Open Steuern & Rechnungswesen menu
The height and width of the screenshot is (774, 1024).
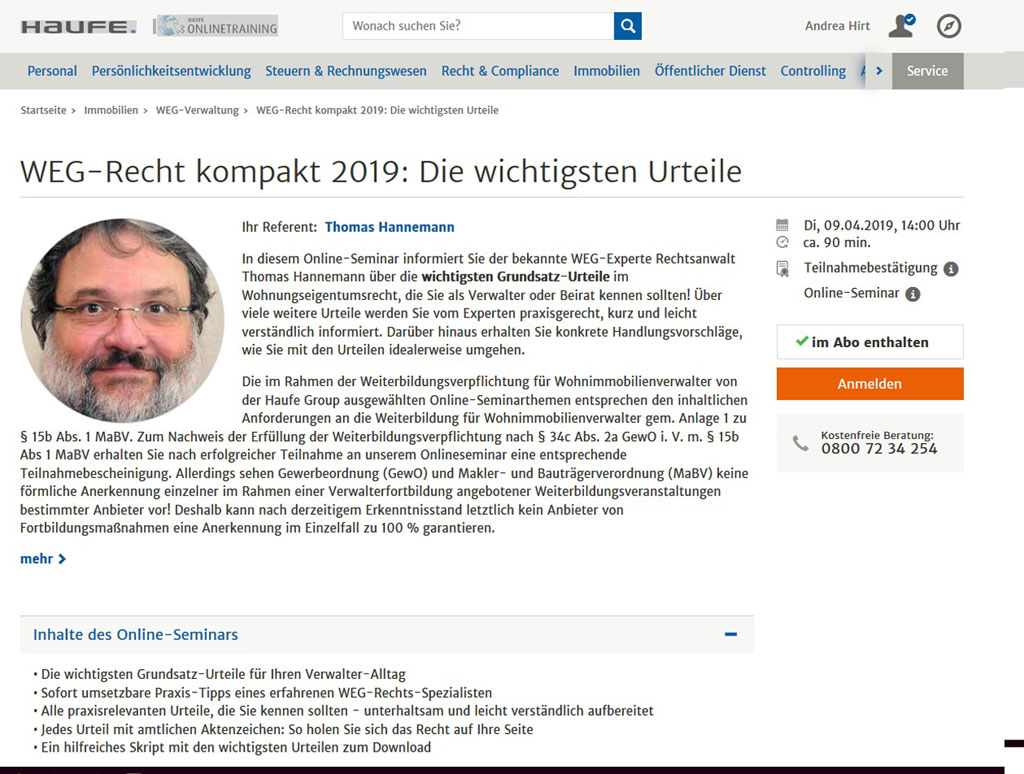tap(345, 71)
